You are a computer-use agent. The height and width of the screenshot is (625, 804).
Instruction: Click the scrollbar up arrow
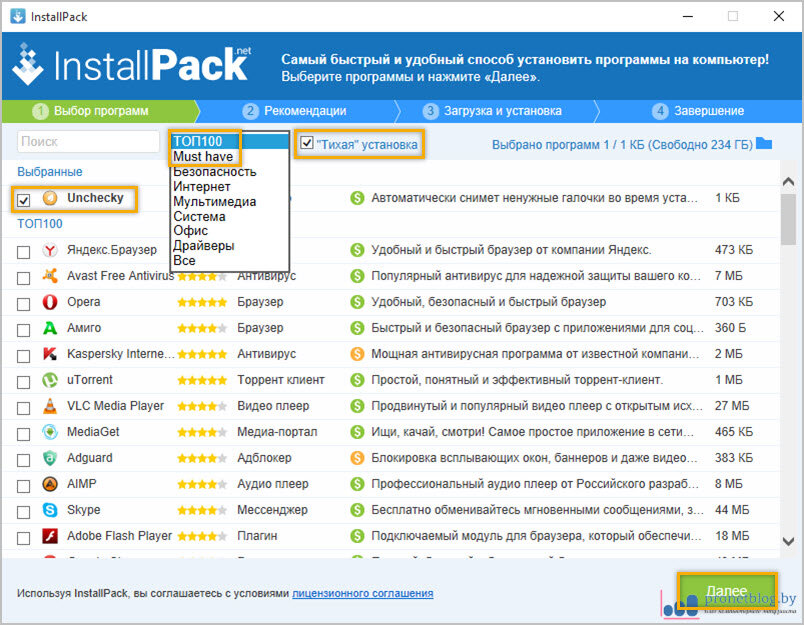789,181
